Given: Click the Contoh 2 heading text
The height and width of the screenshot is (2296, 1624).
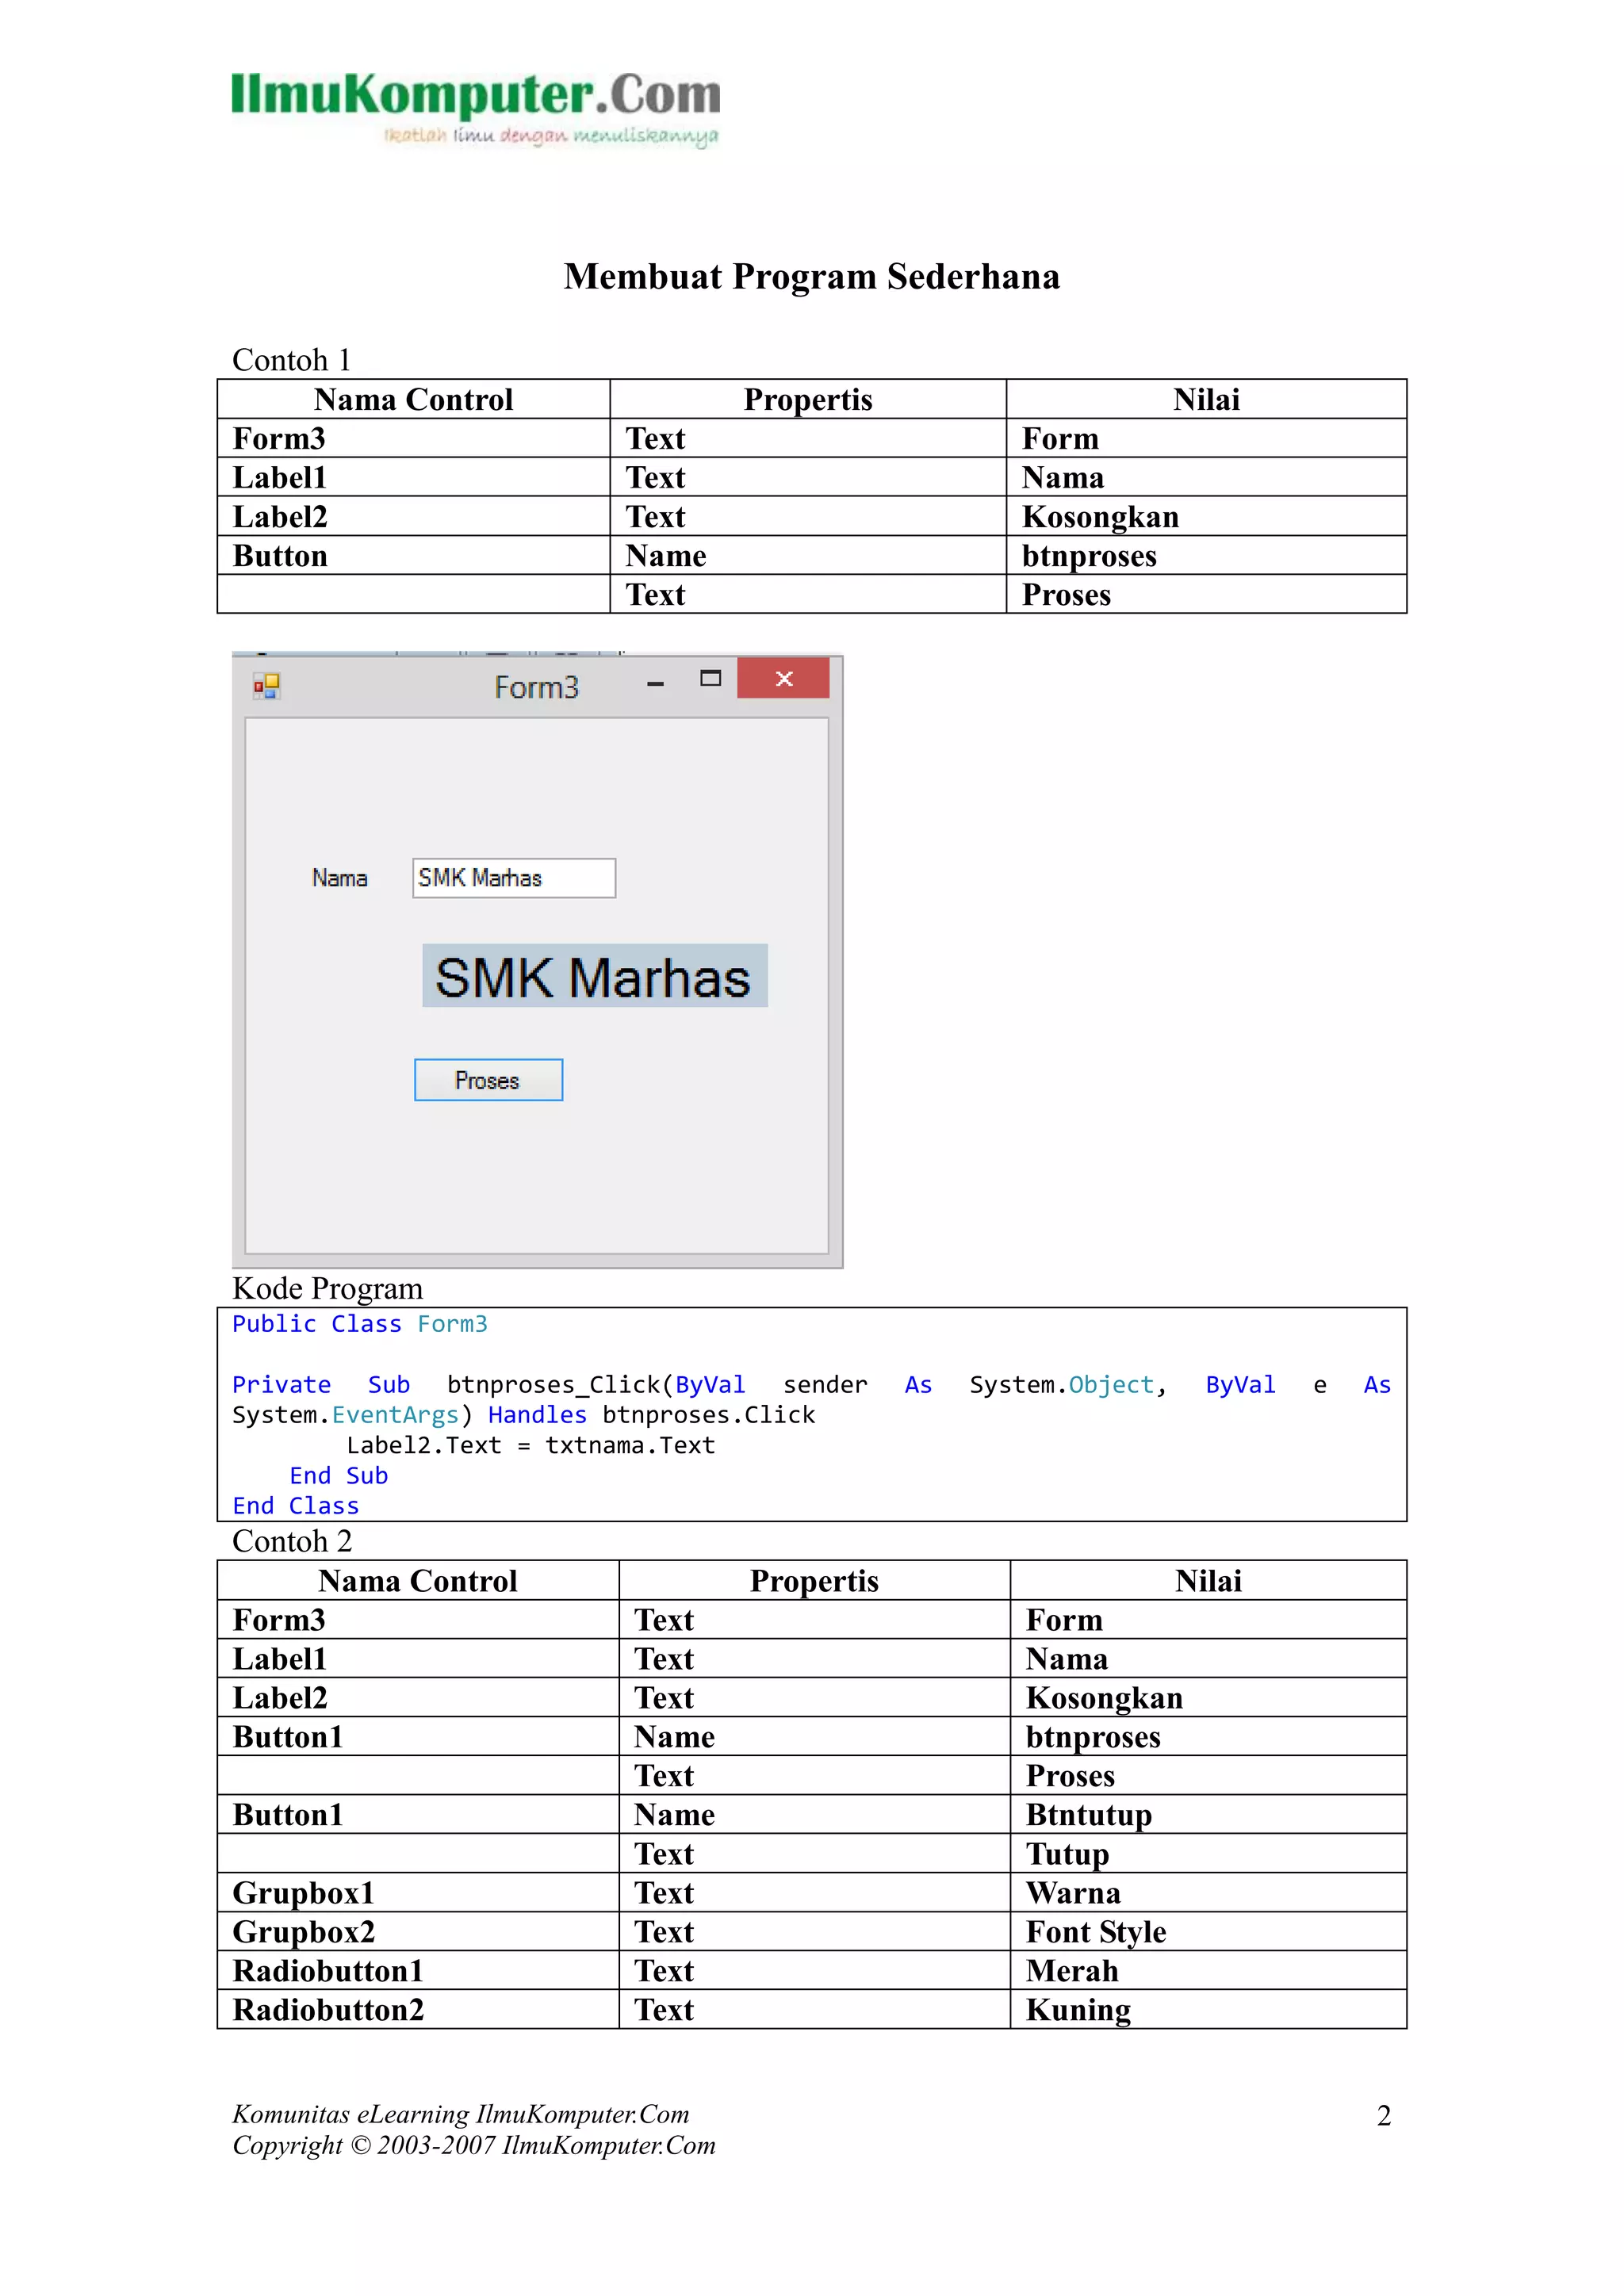Looking at the screenshot, I should click(x=292, y=1541).
